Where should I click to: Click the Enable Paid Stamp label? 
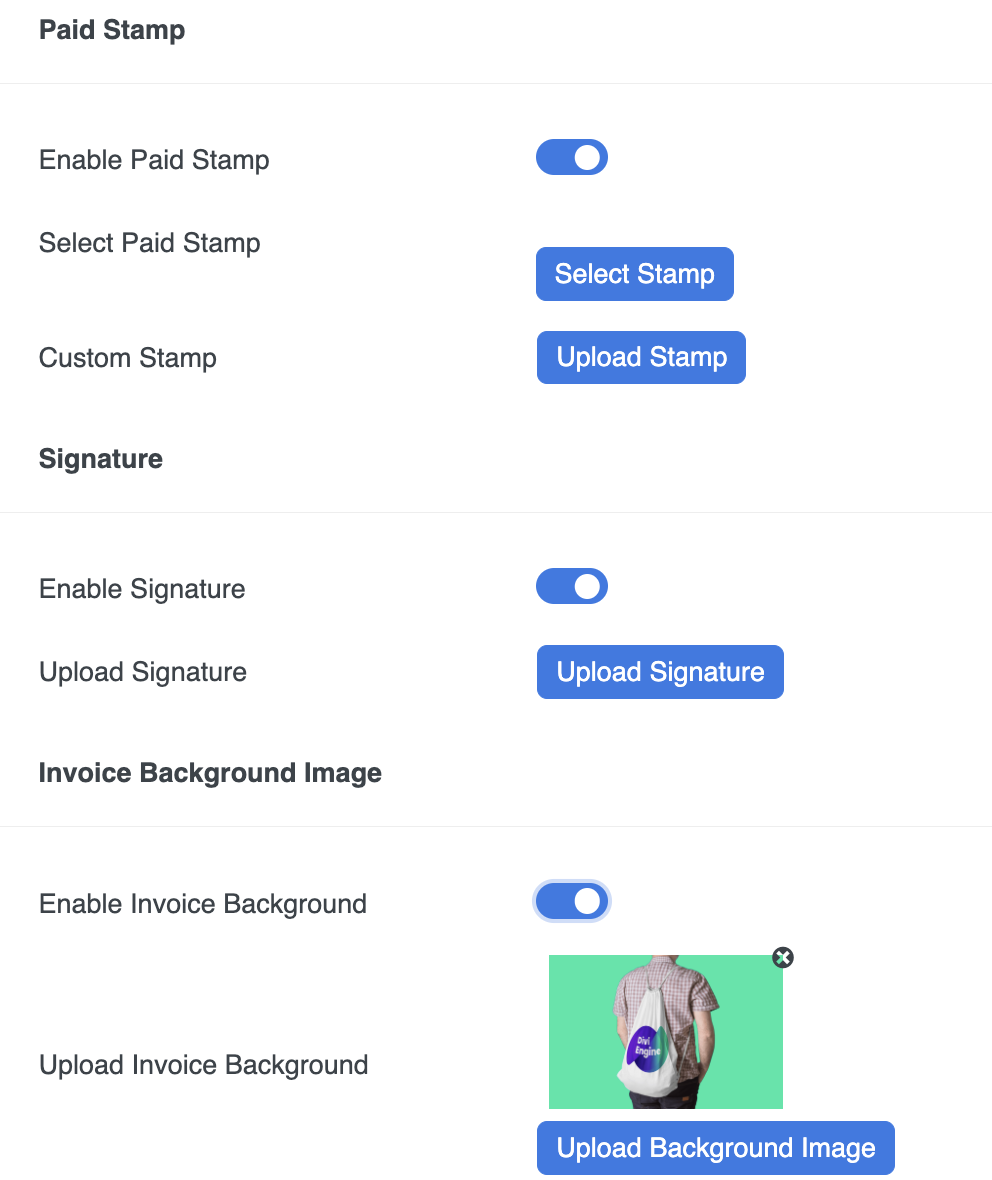tap(154, 160)
